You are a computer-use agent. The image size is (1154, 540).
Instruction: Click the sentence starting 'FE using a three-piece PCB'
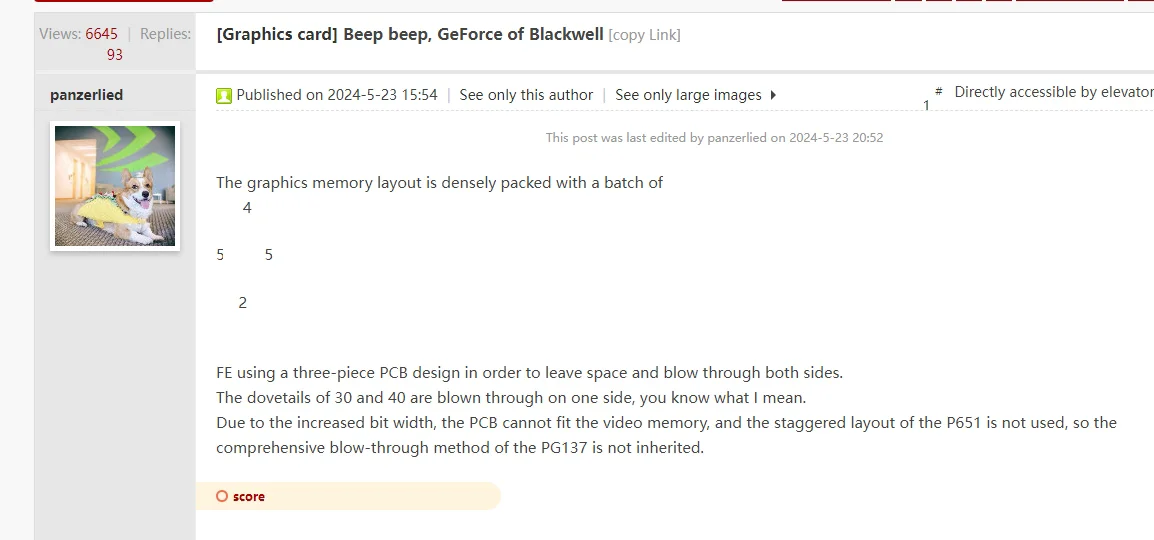click(529, 373)
